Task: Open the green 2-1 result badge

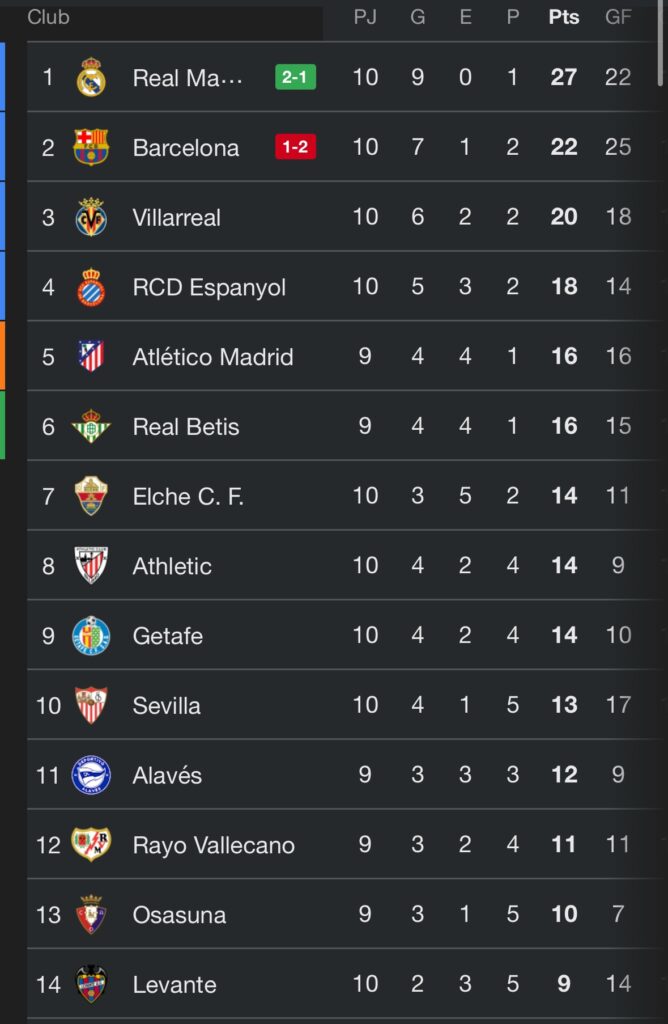Action: pyautogui.click(x=295, y=77)
